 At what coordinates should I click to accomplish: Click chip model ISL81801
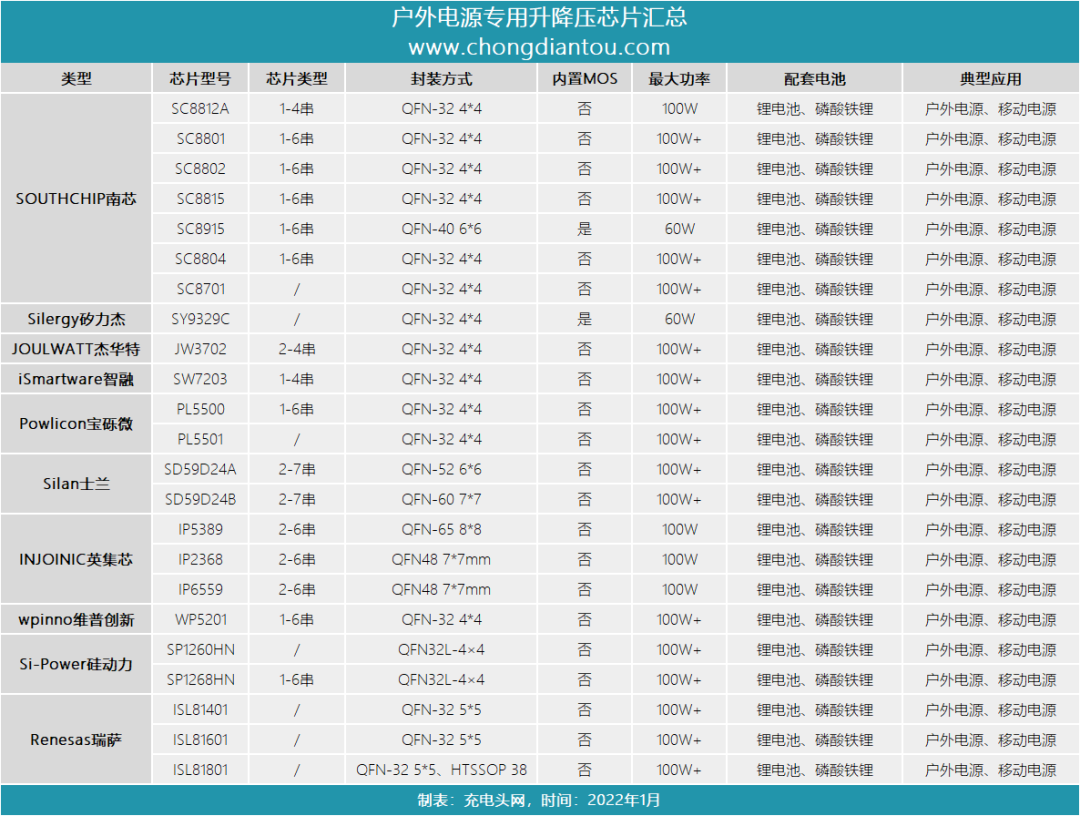[x=200, y=770]
